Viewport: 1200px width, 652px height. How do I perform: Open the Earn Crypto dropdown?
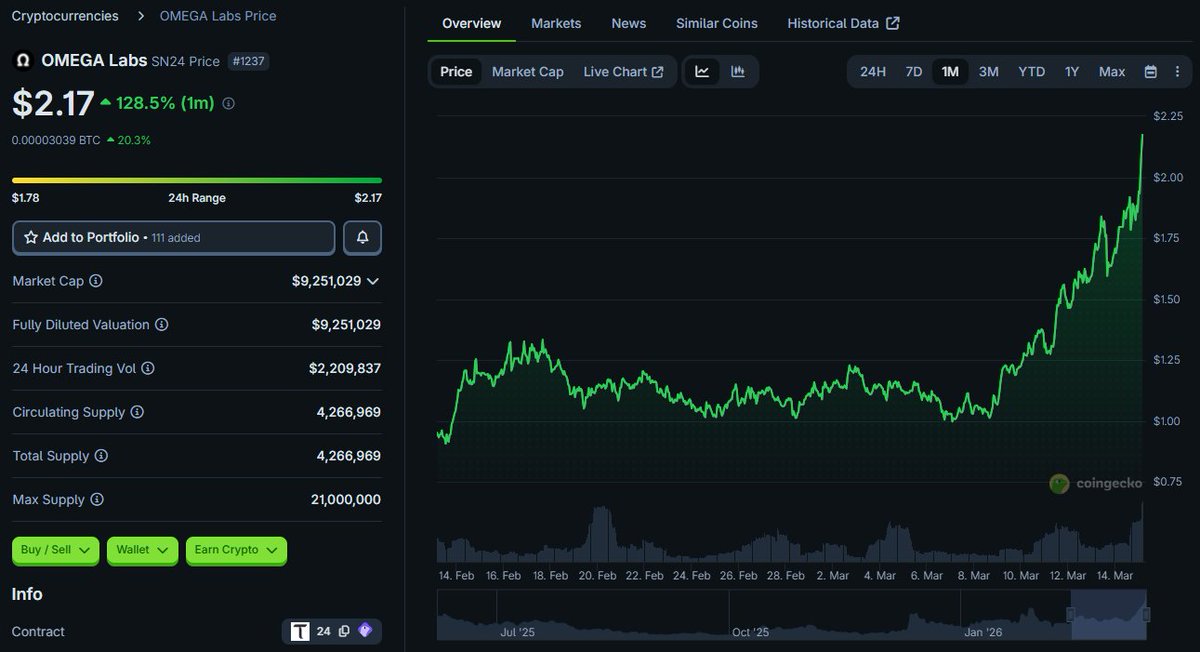point(236,550)
